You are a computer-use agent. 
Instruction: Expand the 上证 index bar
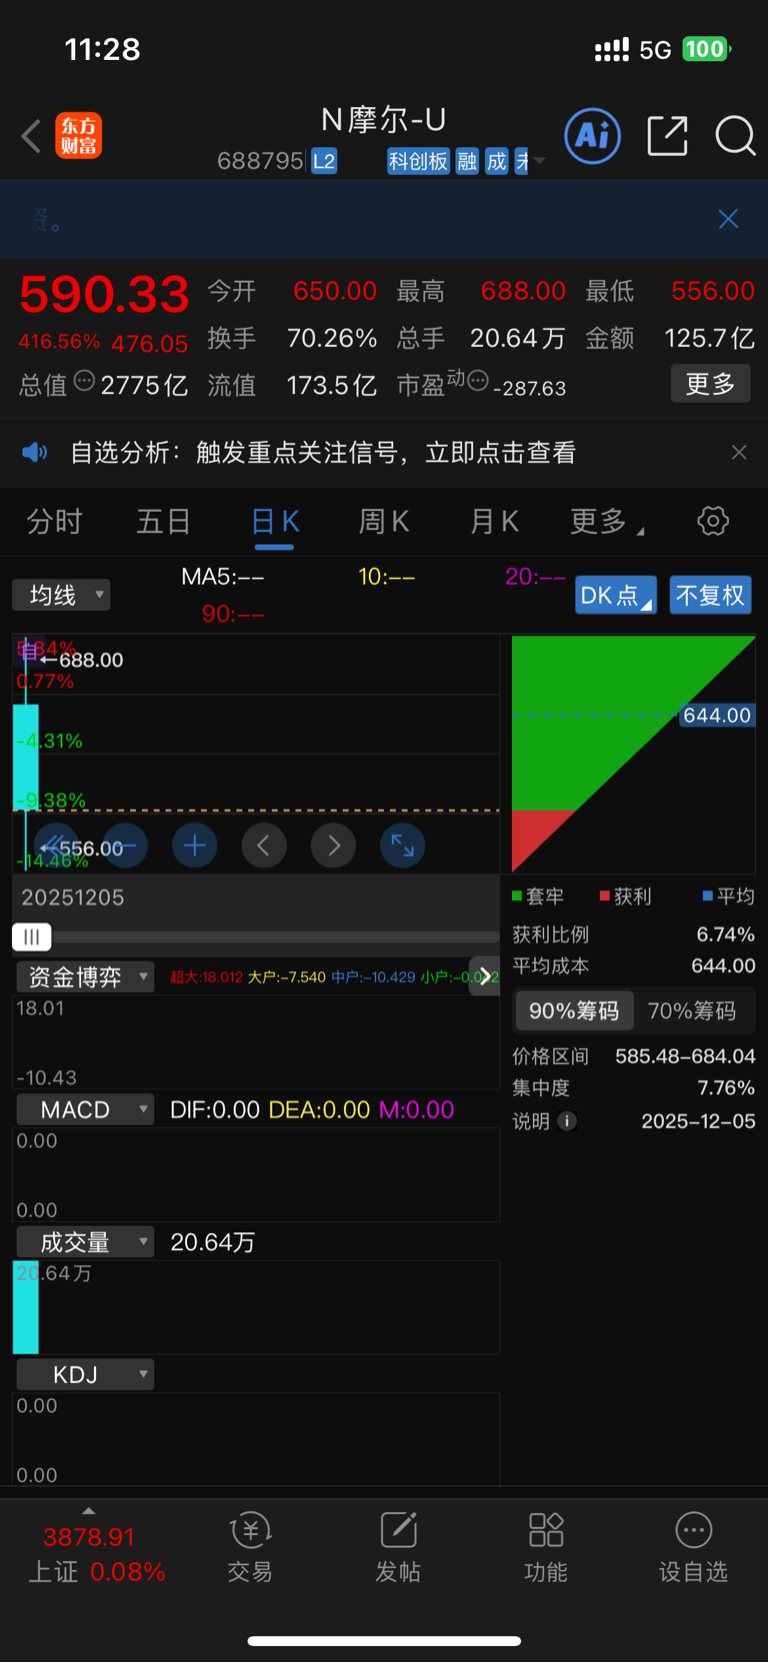point(89,1511)
